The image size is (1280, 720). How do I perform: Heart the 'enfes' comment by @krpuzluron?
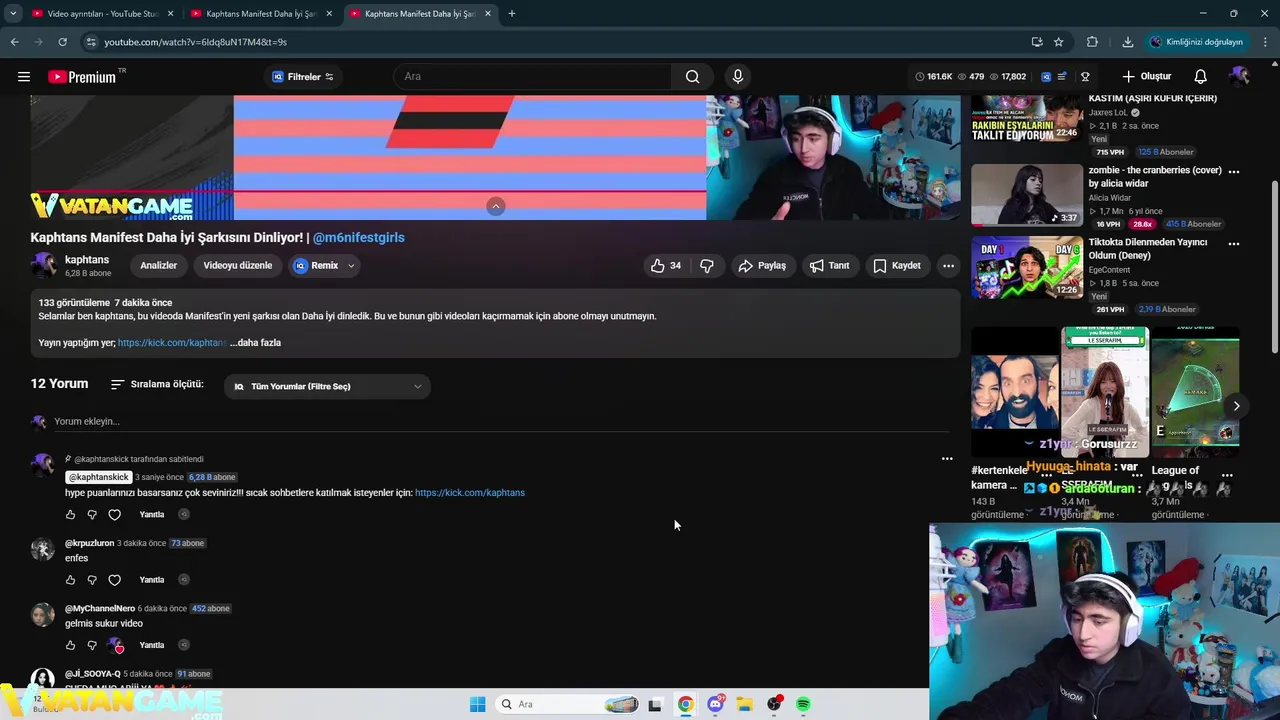pyautogui.click(x=114, y=580)
